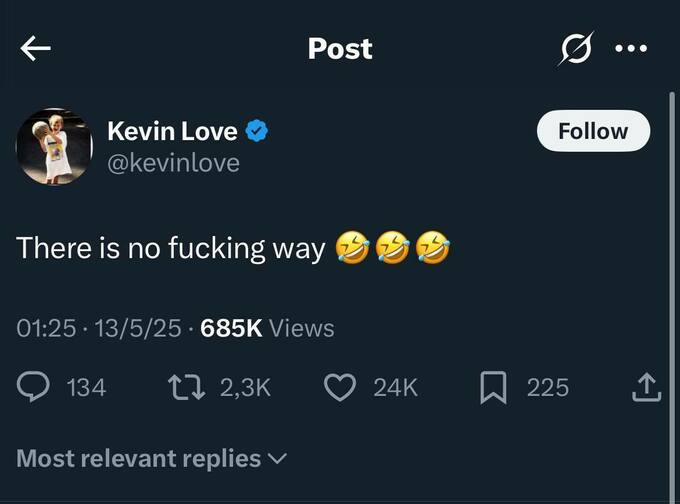Click the reply speech bubble icon
This screenshot has width=680, height=504.
33,387
